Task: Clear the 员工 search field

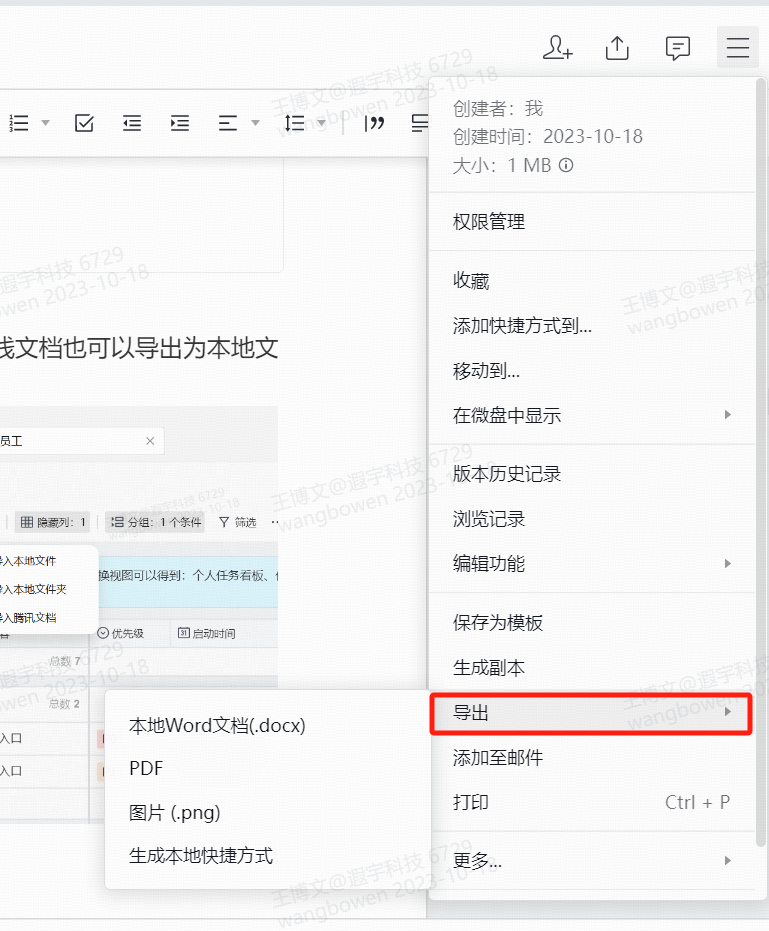Action: pos(150,441)
